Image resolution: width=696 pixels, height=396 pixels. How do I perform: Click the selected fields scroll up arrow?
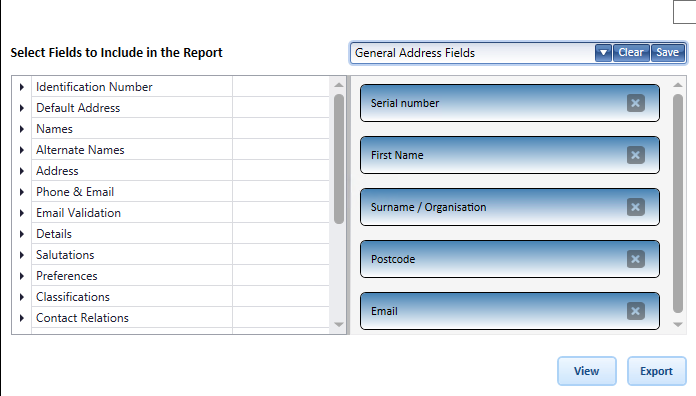pos(678,85)
